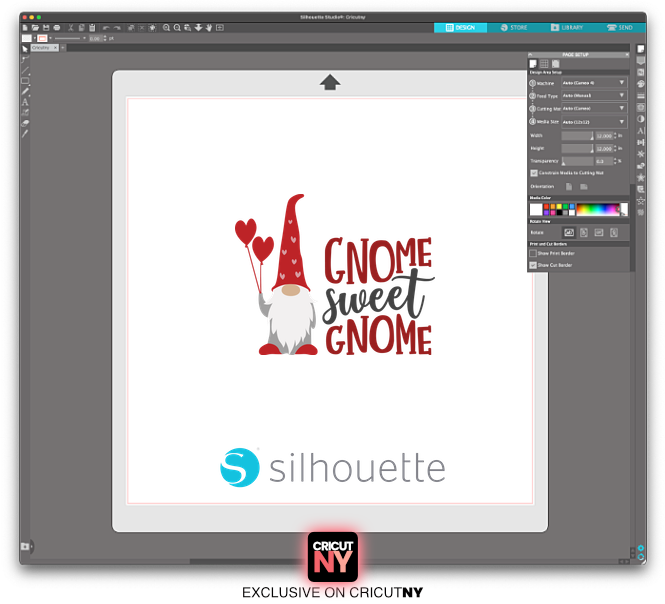Click the Transparency slider
This screenshot has width=665, height=604.
coord(578,161)
